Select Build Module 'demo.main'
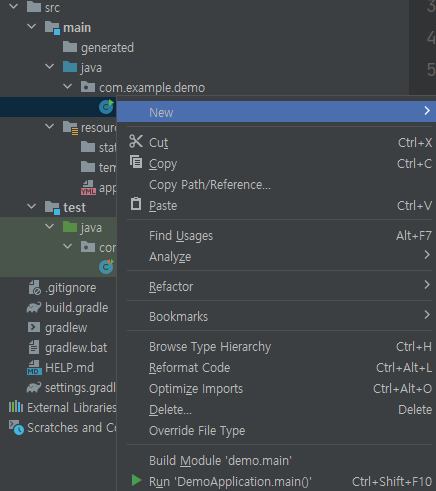 click(276, 461)
